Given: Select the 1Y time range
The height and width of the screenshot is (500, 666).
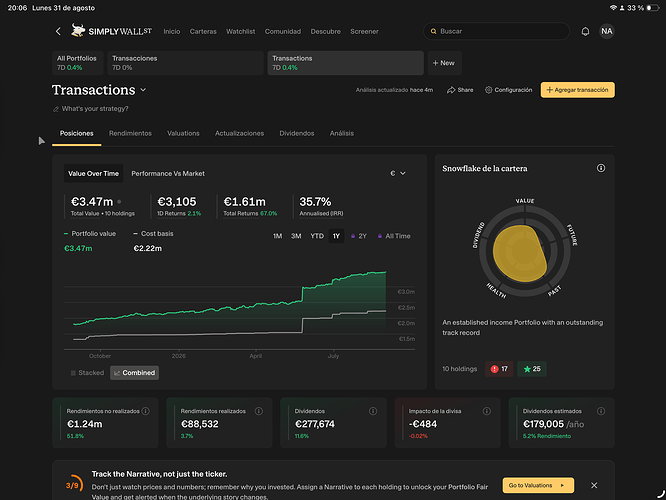Looking at the screenshot, I should [336, 236].
